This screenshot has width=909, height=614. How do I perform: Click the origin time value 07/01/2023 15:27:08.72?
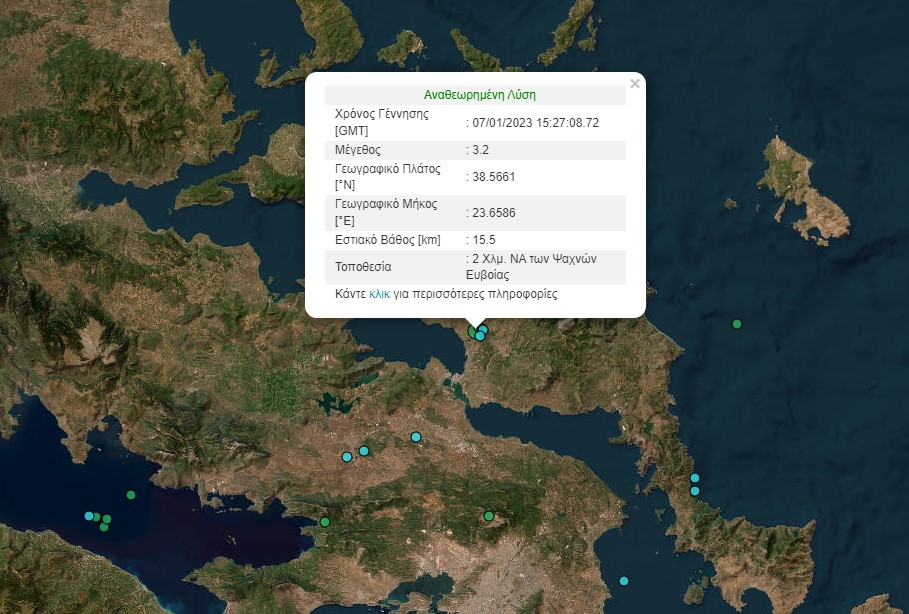pos(535,122)
